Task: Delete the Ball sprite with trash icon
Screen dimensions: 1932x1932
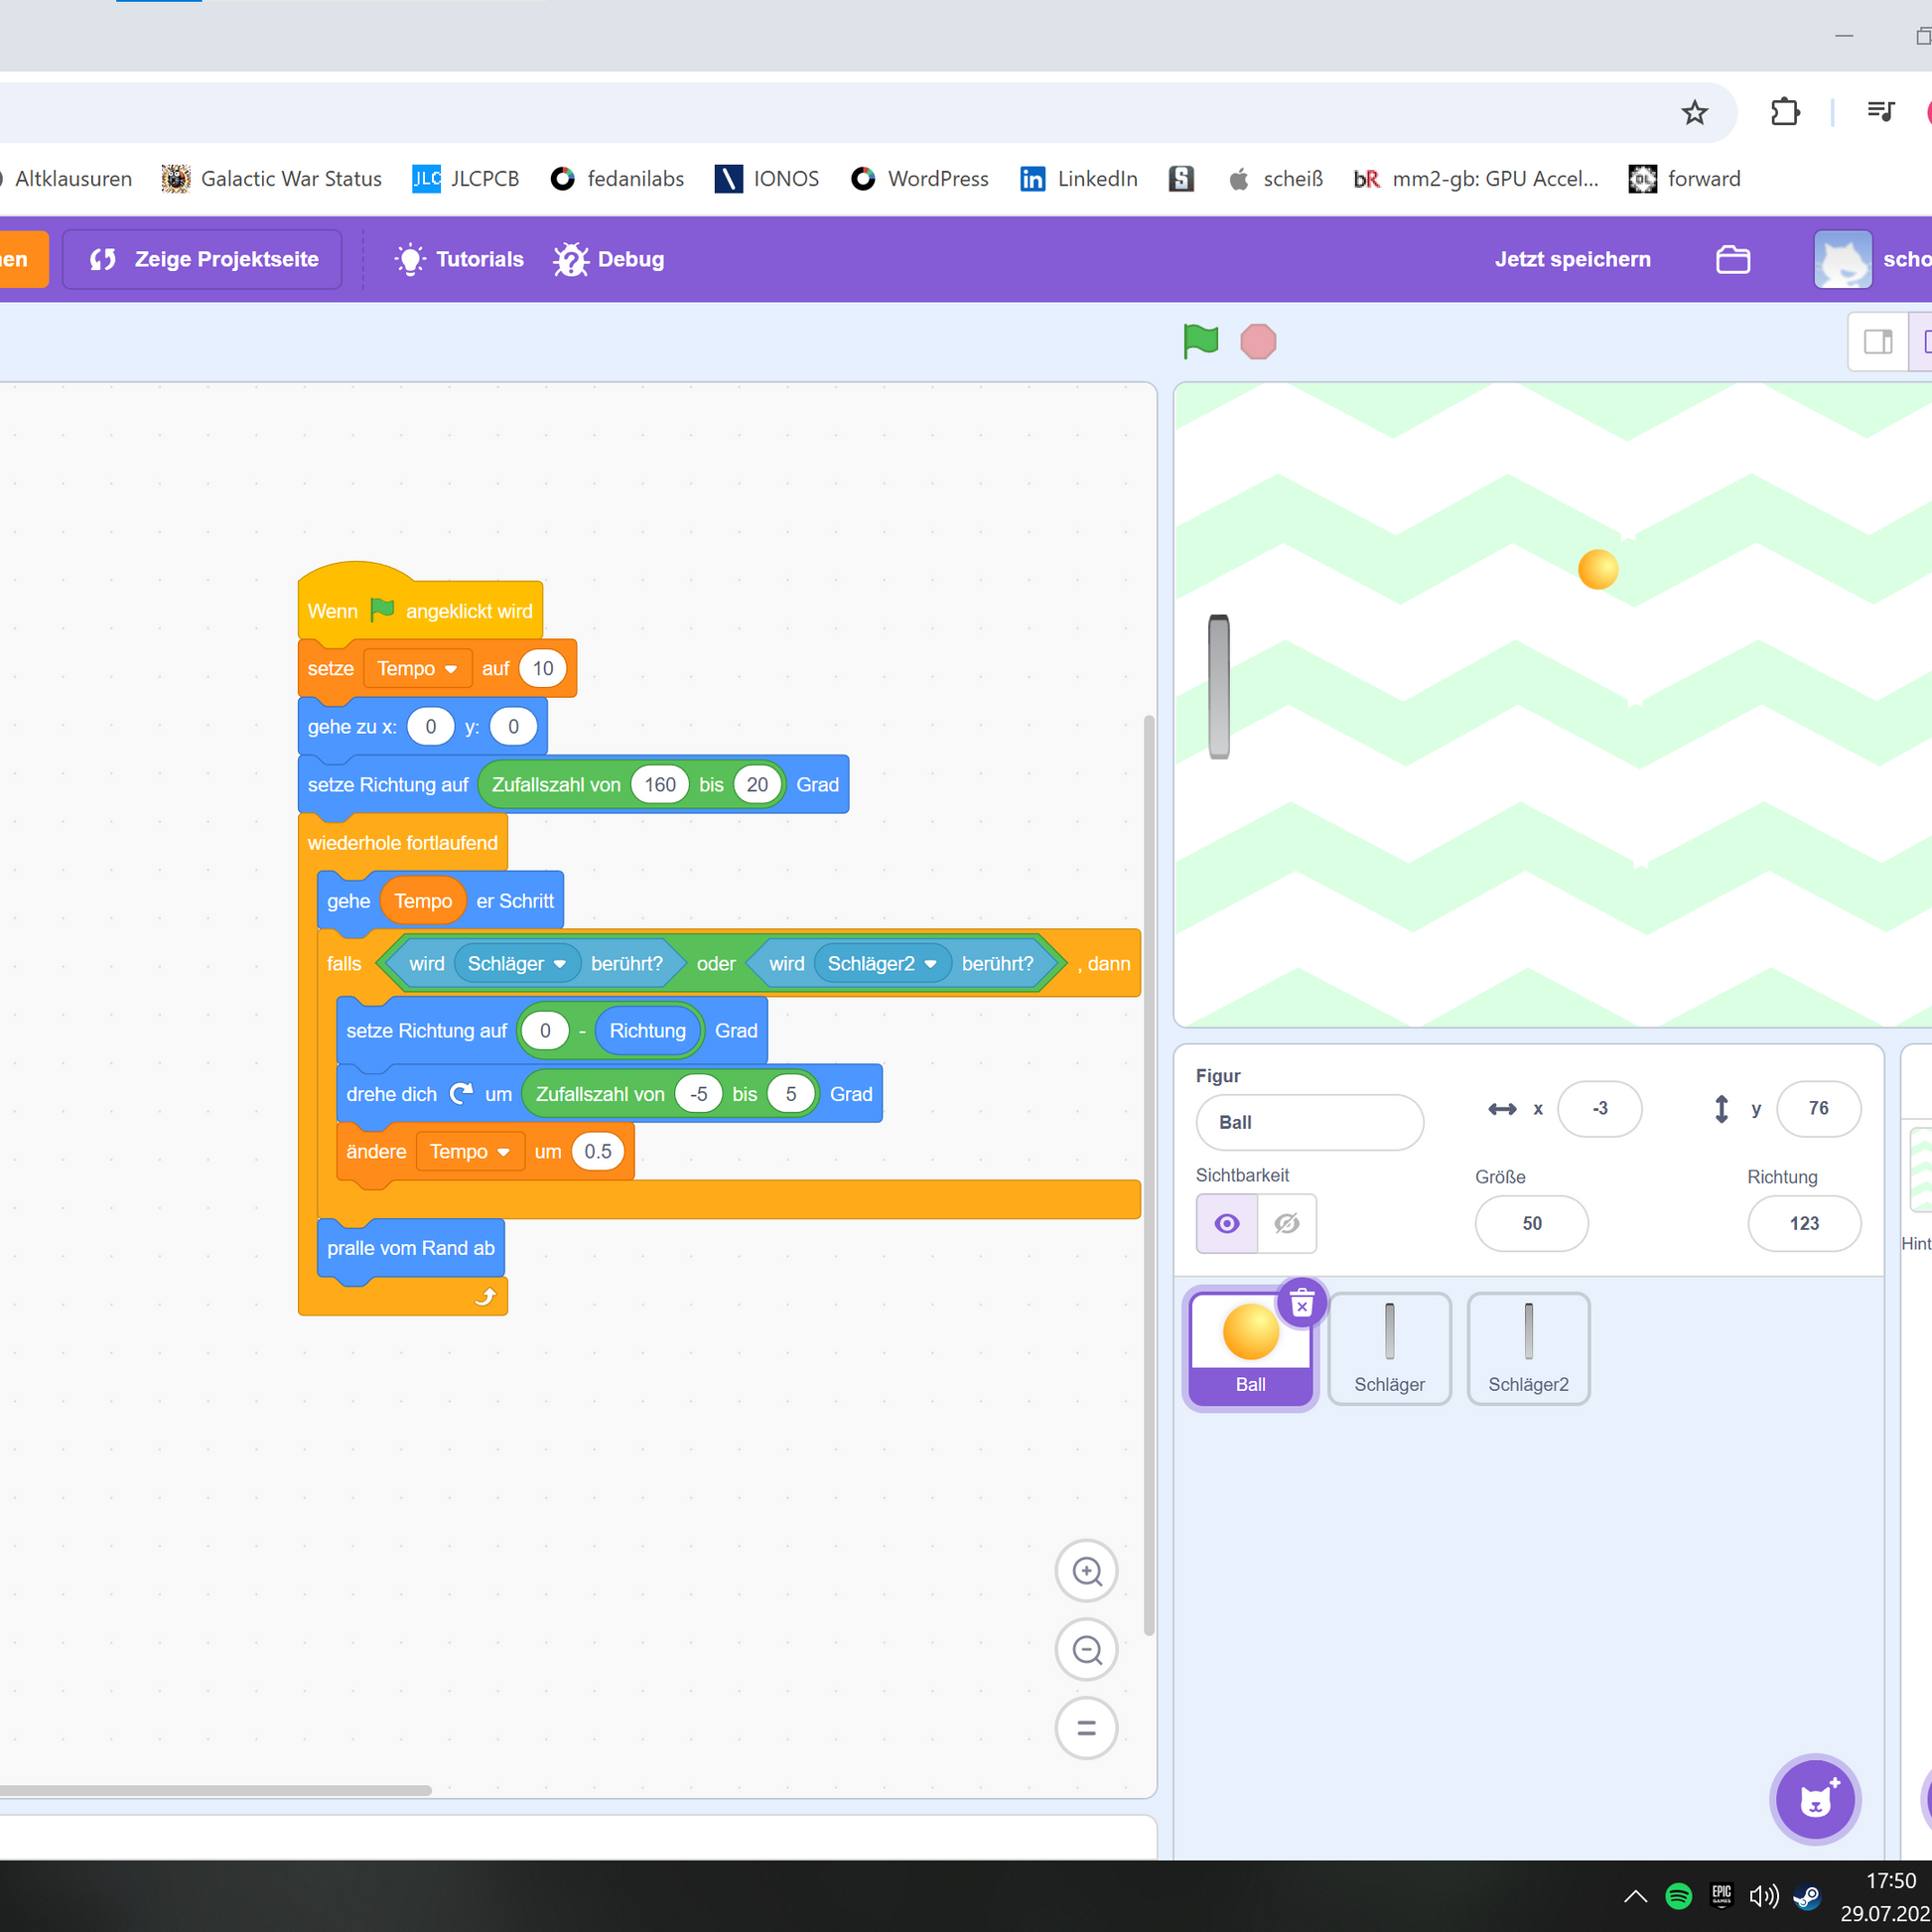Action: point(1301,1304)
